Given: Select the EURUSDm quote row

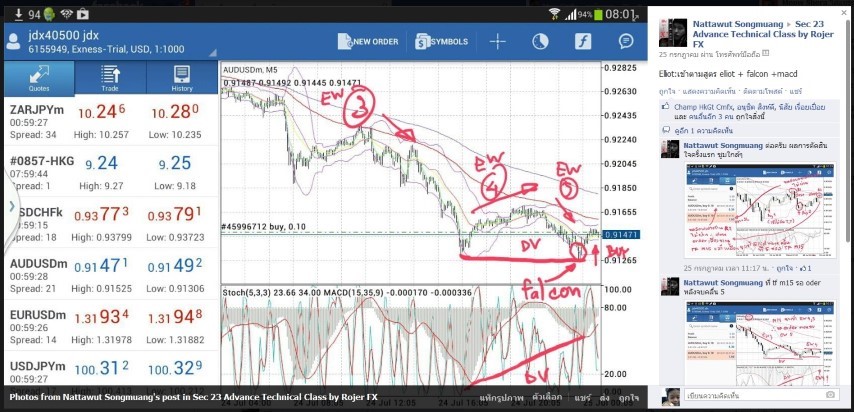Looking at the screenshot, I should click(x=111, y=325).
